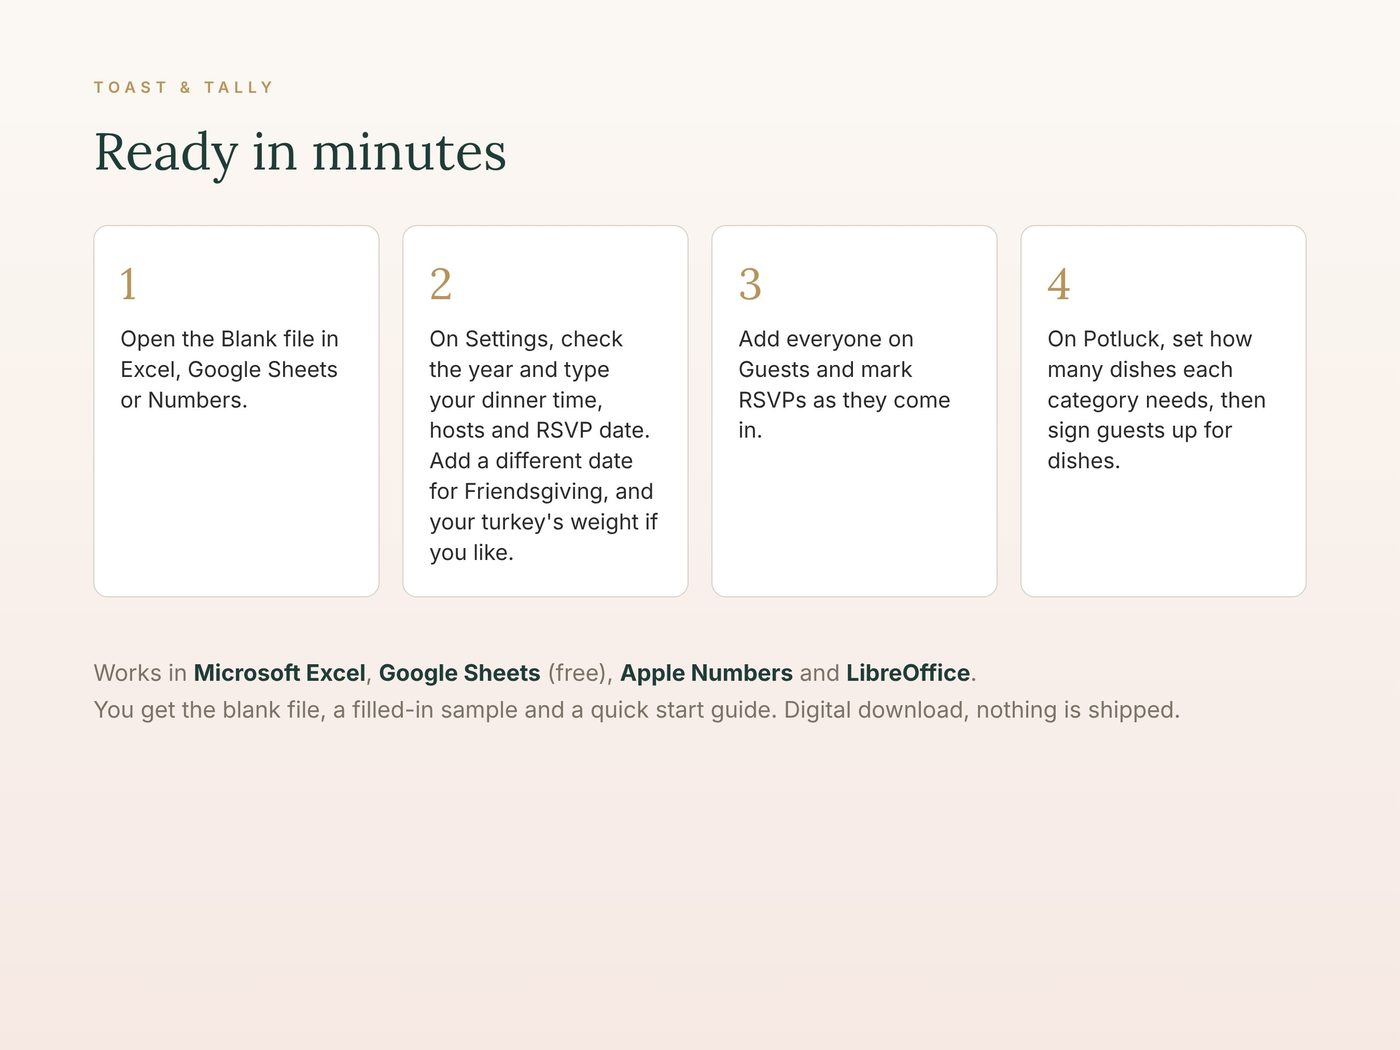Click step number 1 on the first card
Image resolution: width=1400 pixels, height=1050 pixels.
pos(128,284)
